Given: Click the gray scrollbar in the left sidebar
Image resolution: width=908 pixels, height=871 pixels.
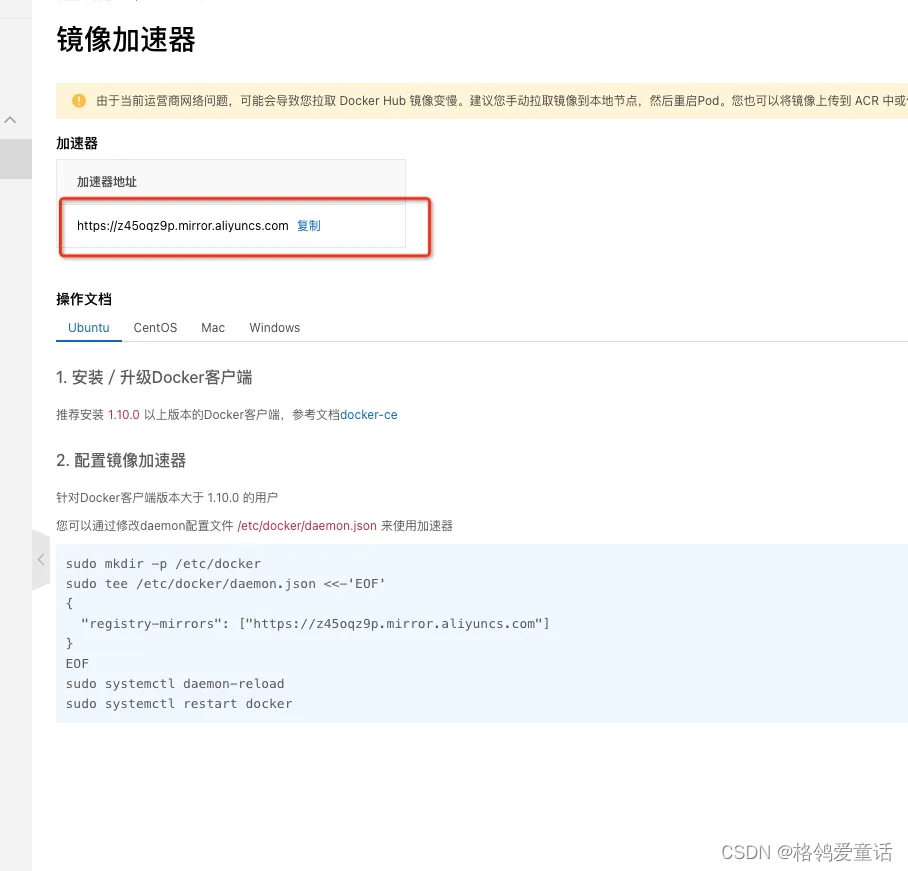Looking at the screenshot, I should click(x=15, y=160).
